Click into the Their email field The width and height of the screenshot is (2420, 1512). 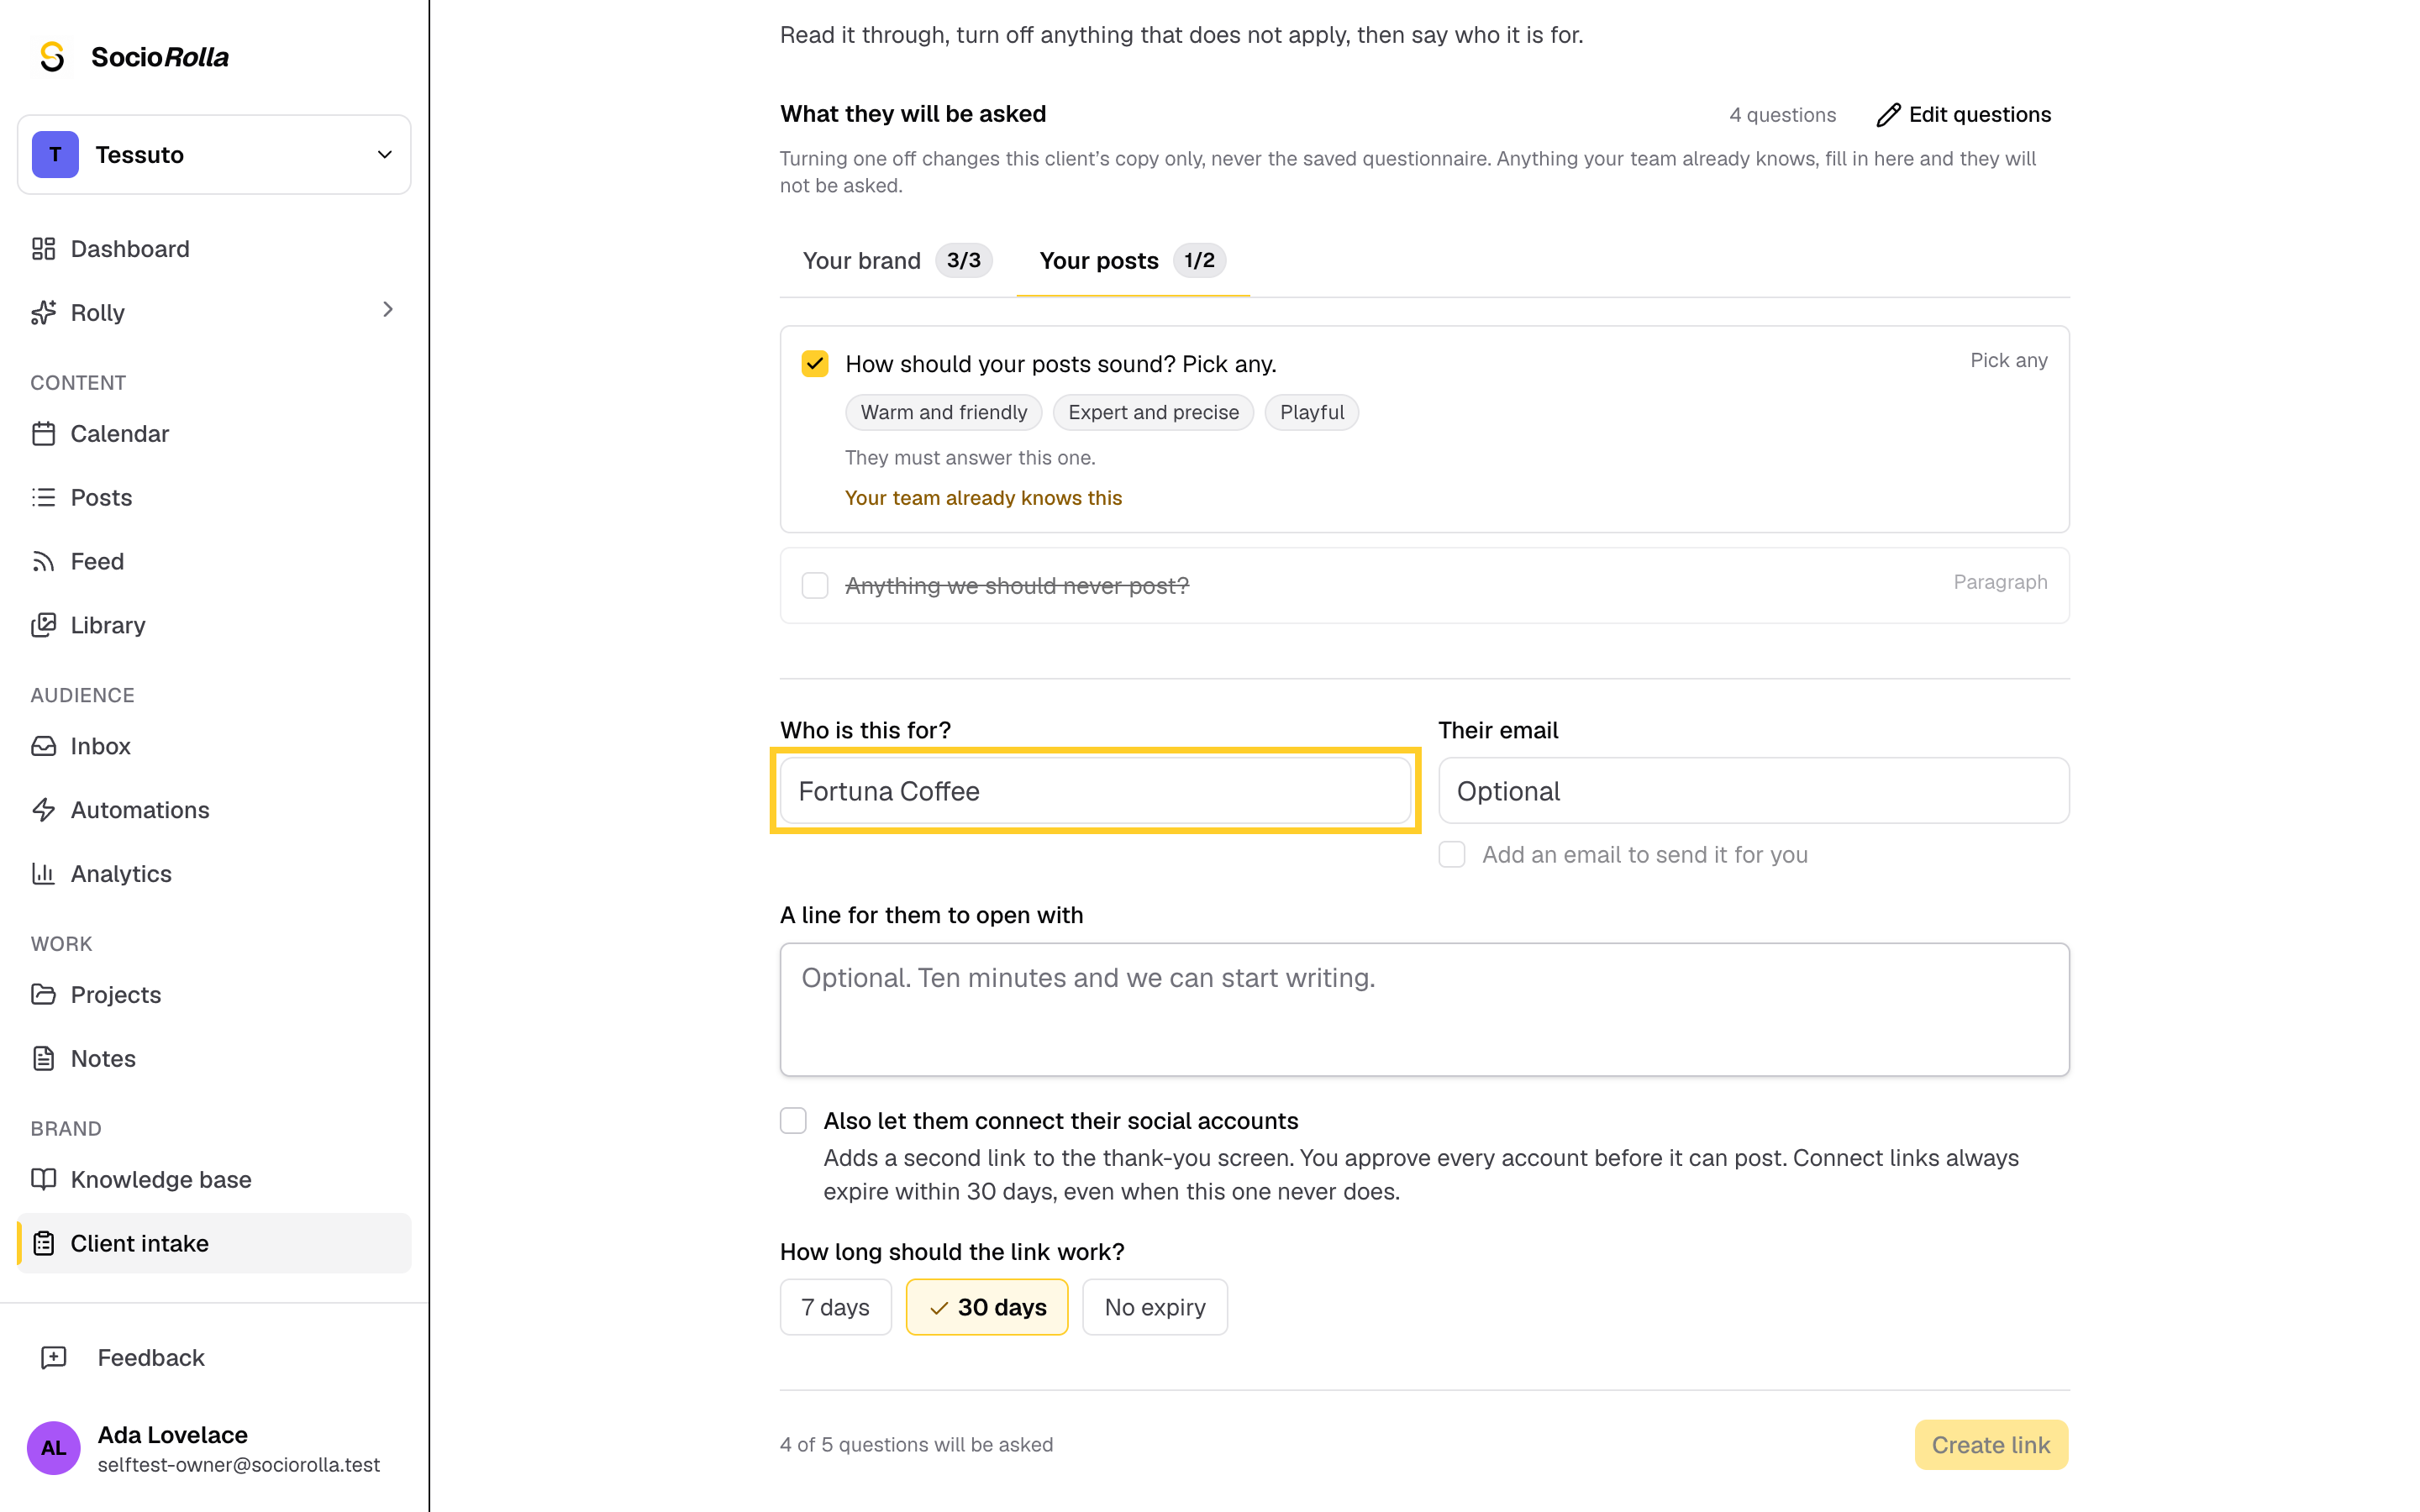(1753, 791)
